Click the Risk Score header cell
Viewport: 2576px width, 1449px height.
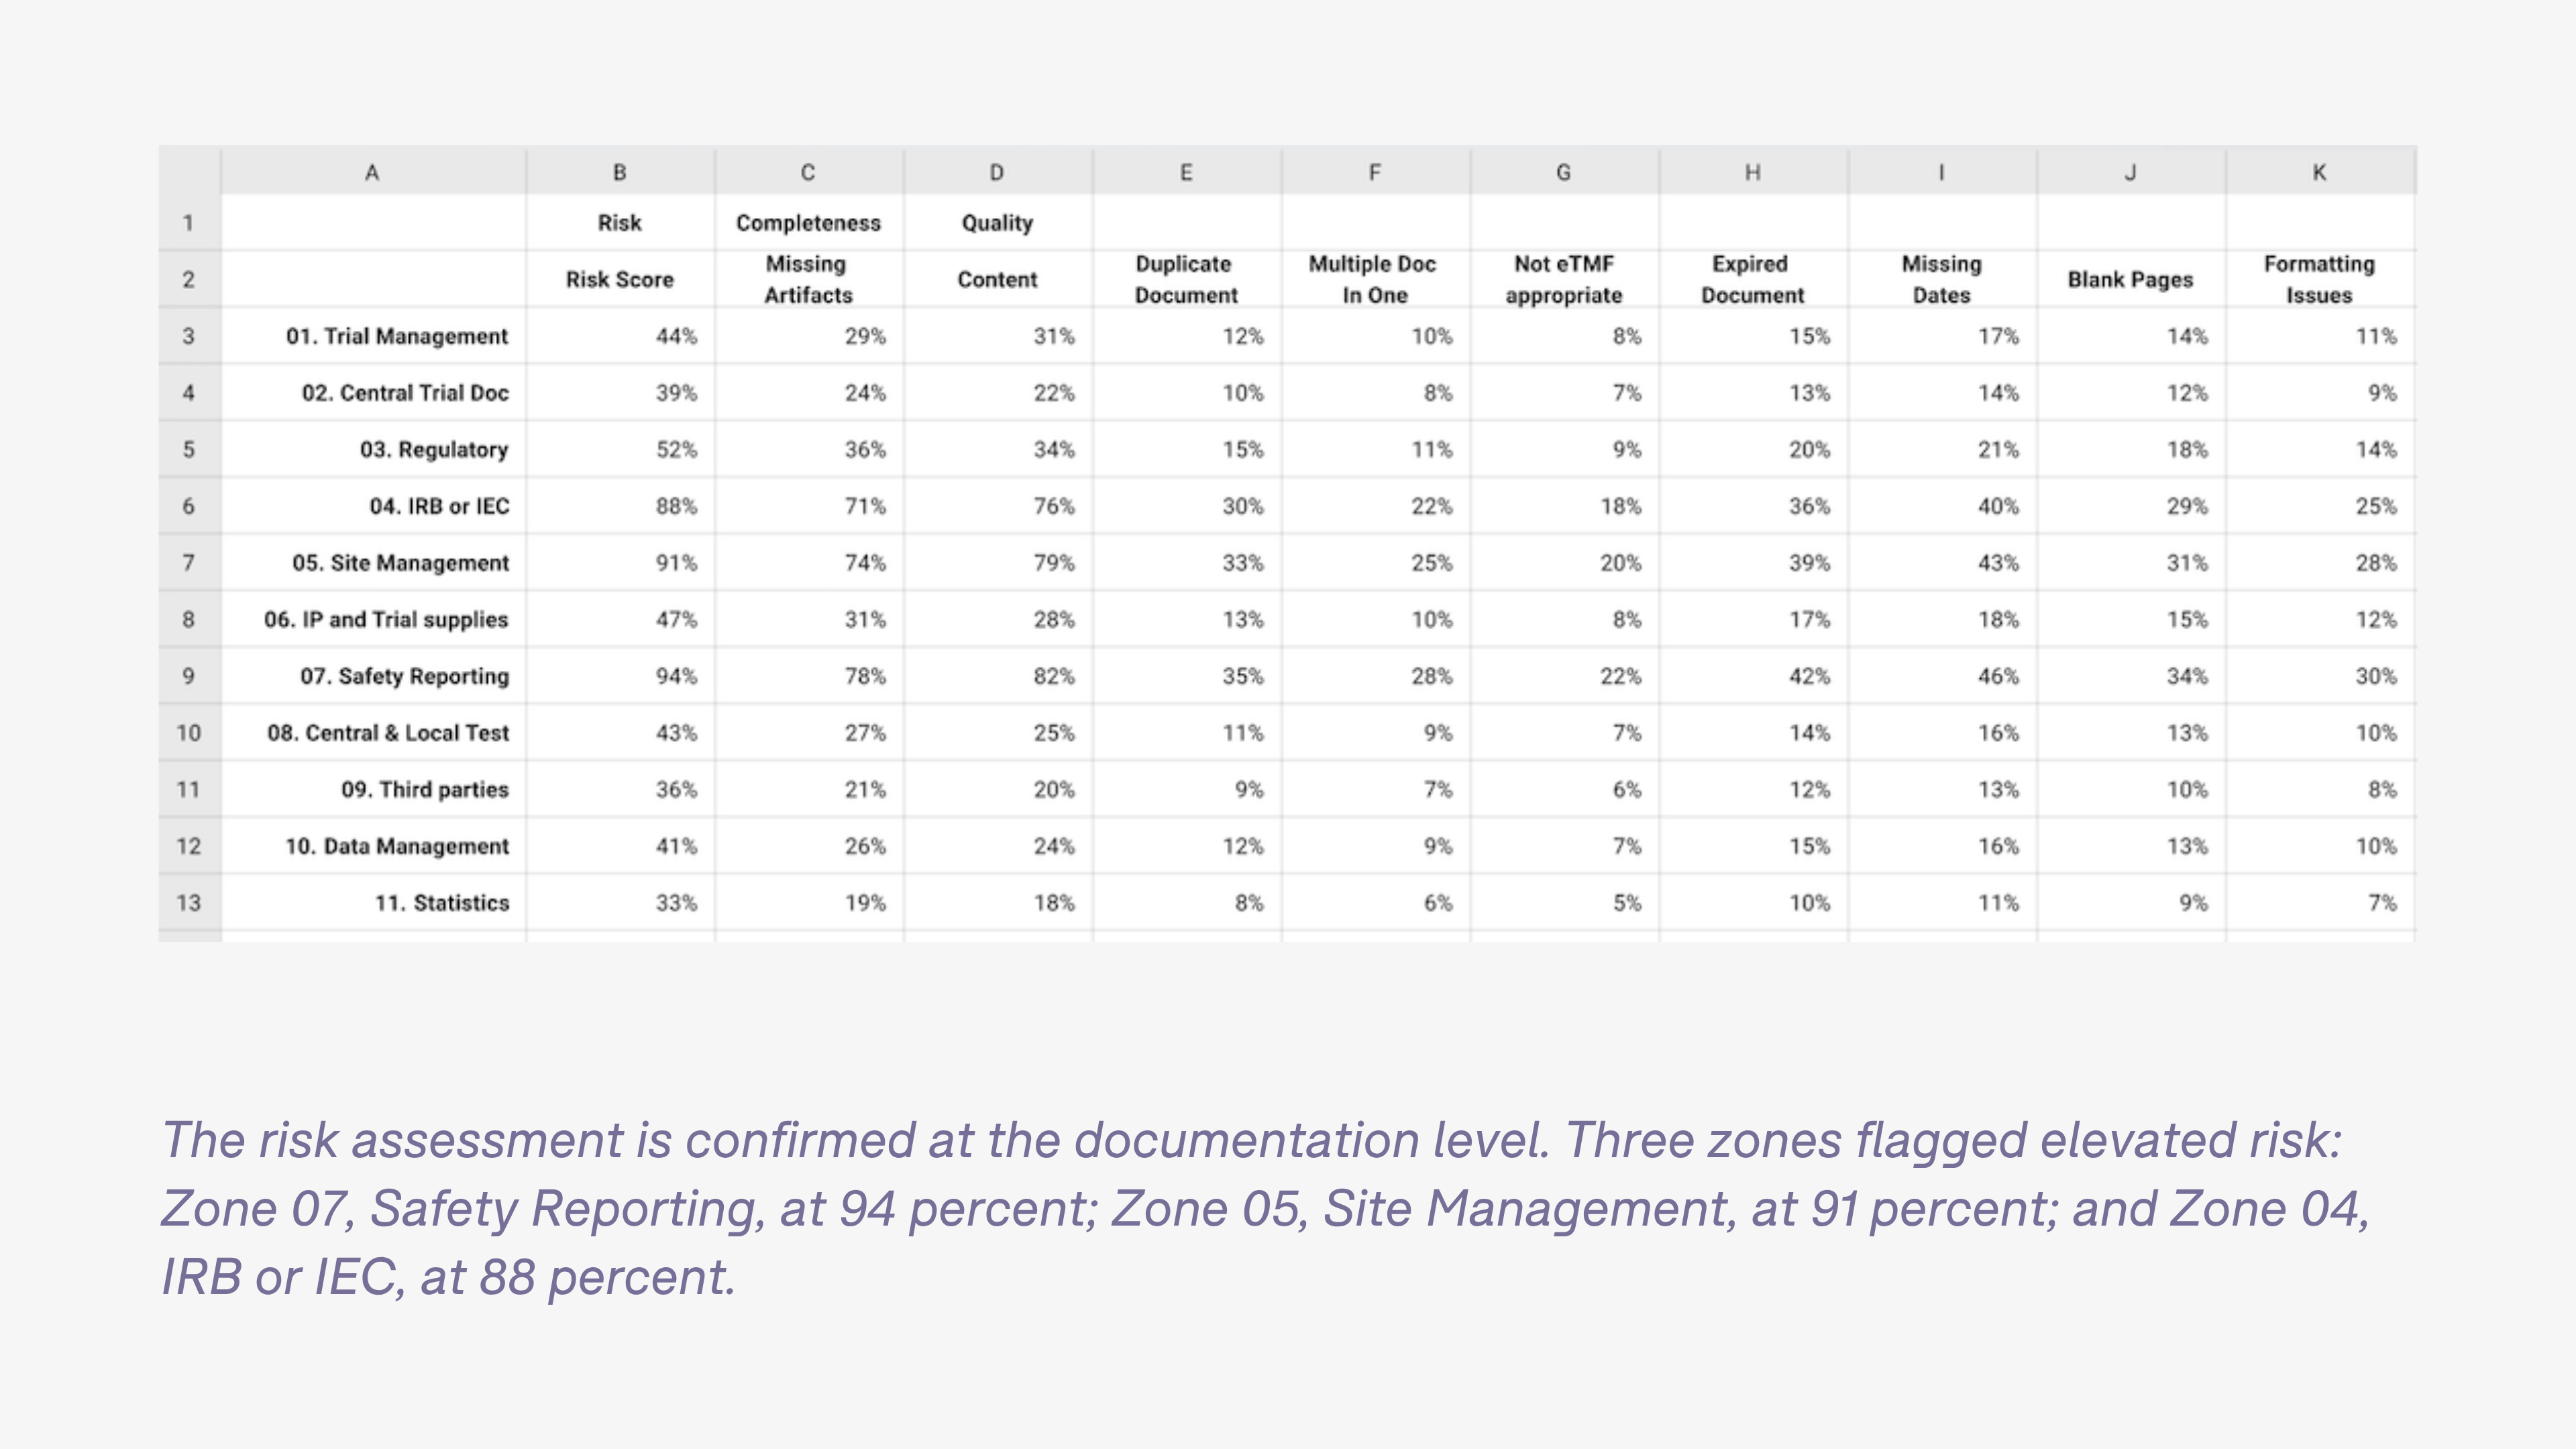[x=620, y=280]
